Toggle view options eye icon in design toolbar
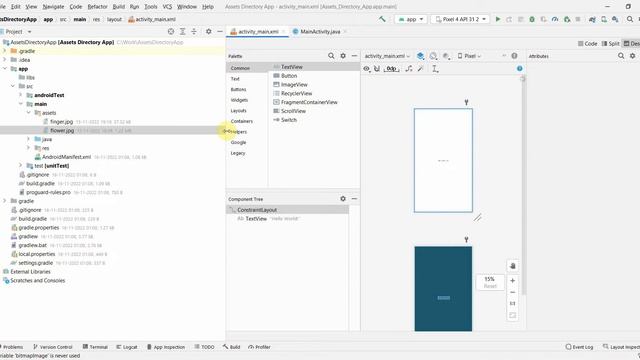Viewport: 640px width, 360px height. (367, 69)
